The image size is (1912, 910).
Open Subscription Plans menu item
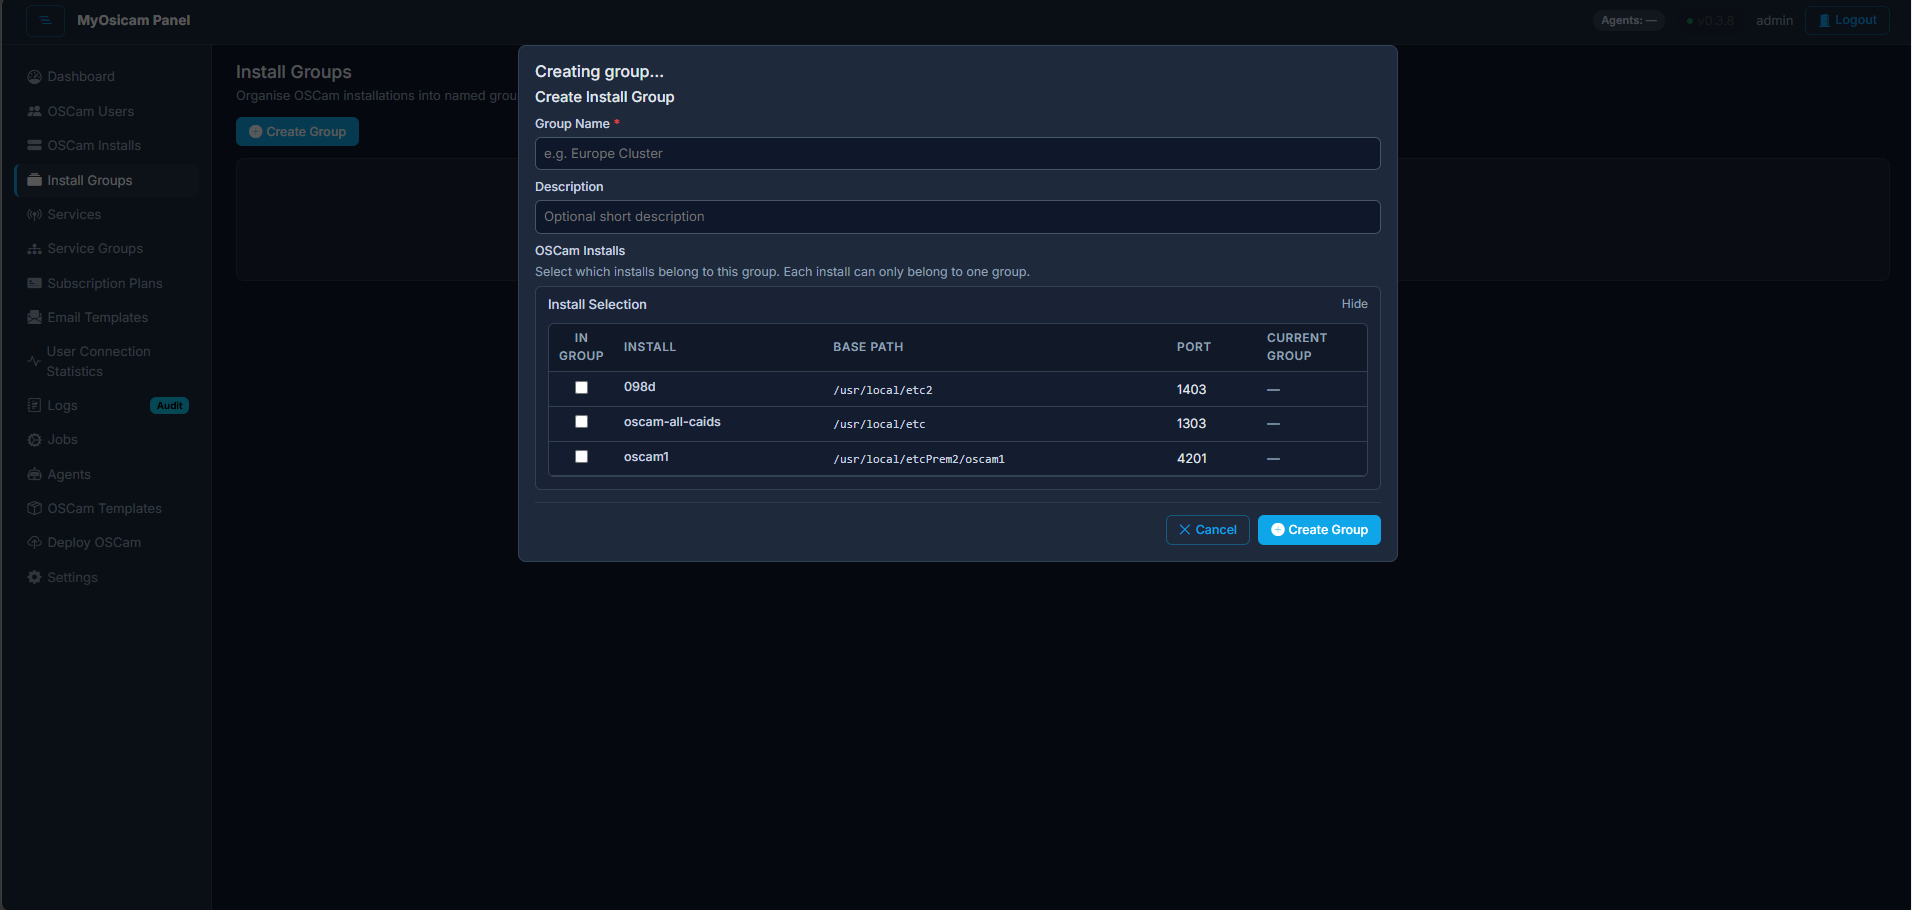(x=105, y=283)
